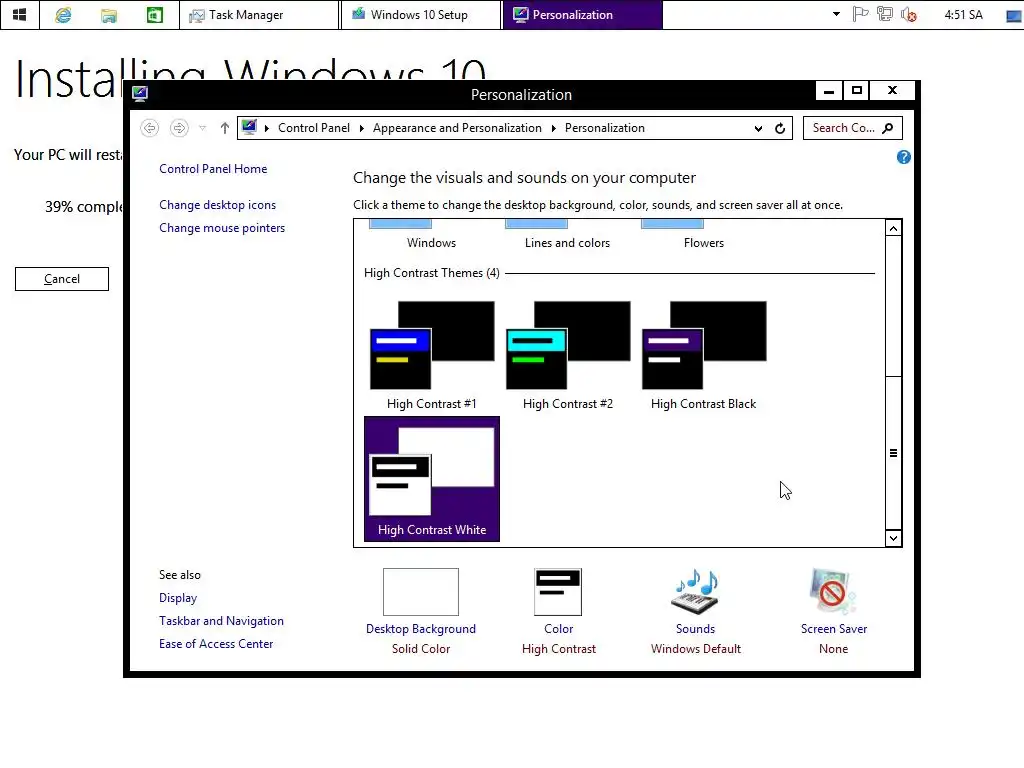Open Desktop Background settings

click(x=421, y=609)
